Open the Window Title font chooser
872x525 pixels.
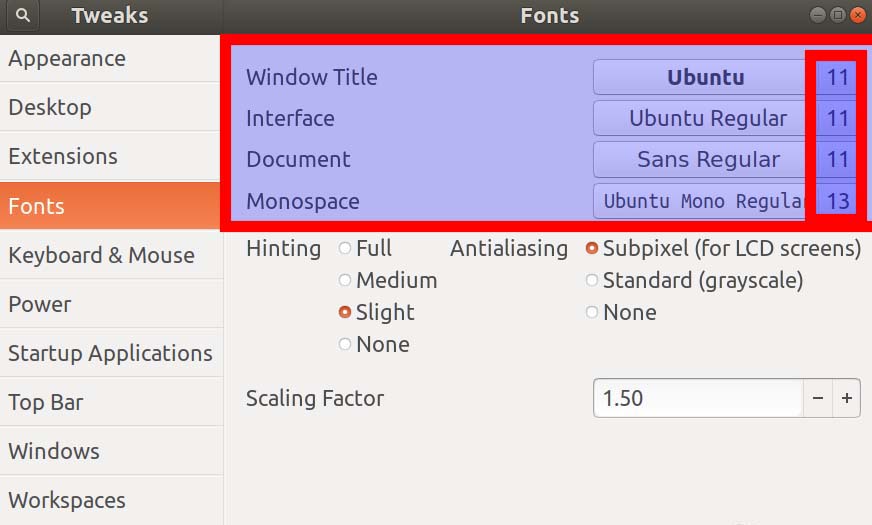[704, 77]
